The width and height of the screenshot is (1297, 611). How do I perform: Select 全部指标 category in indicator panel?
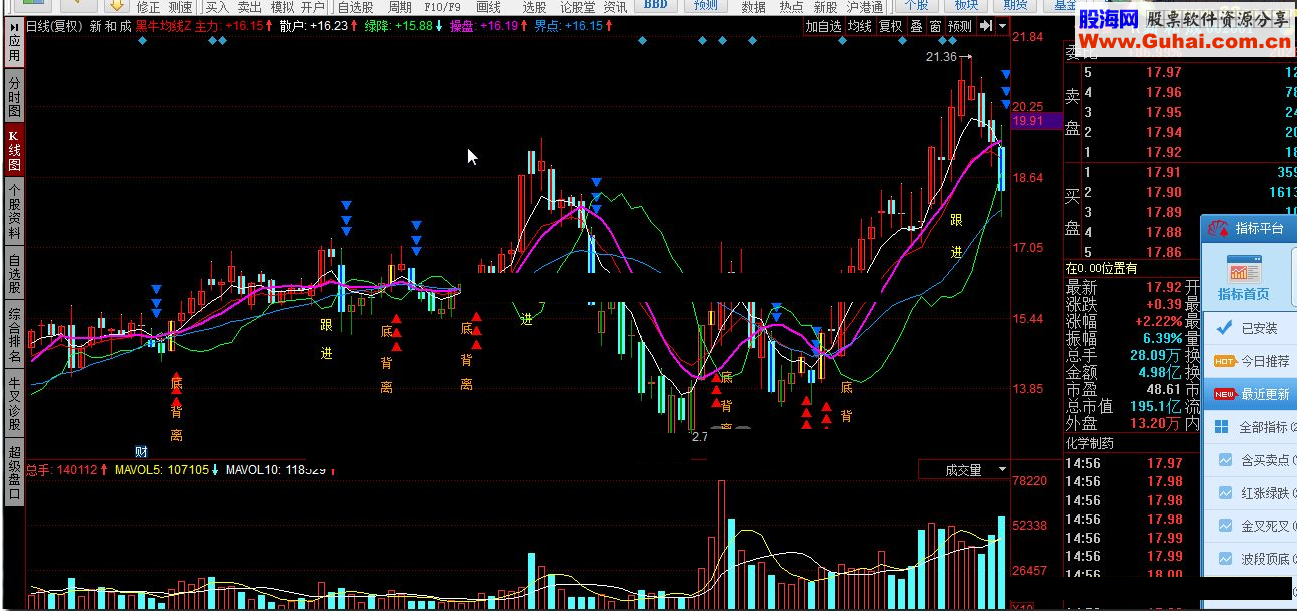(x=1250, y=427)
